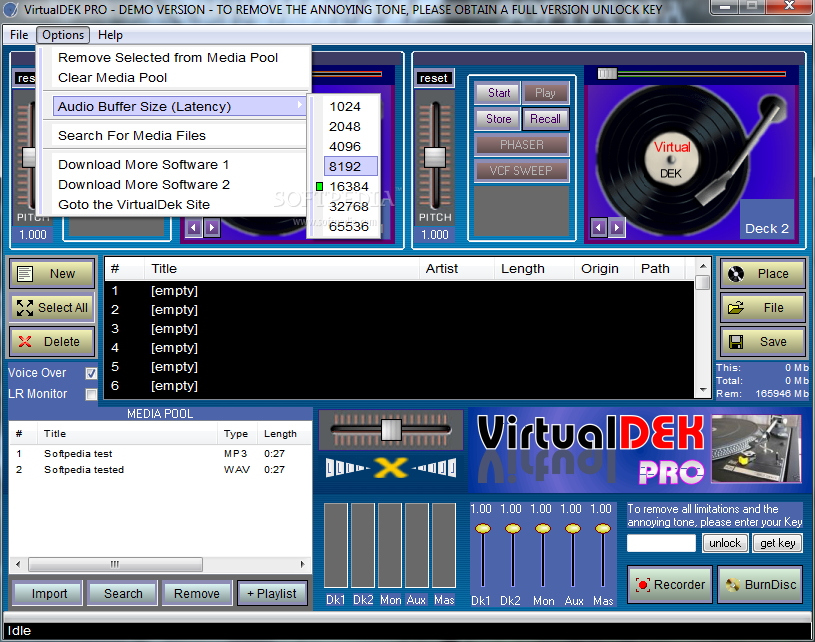Click the Mas volume fader knob
The image size is (815, 642).
click(x=603, y=529)
